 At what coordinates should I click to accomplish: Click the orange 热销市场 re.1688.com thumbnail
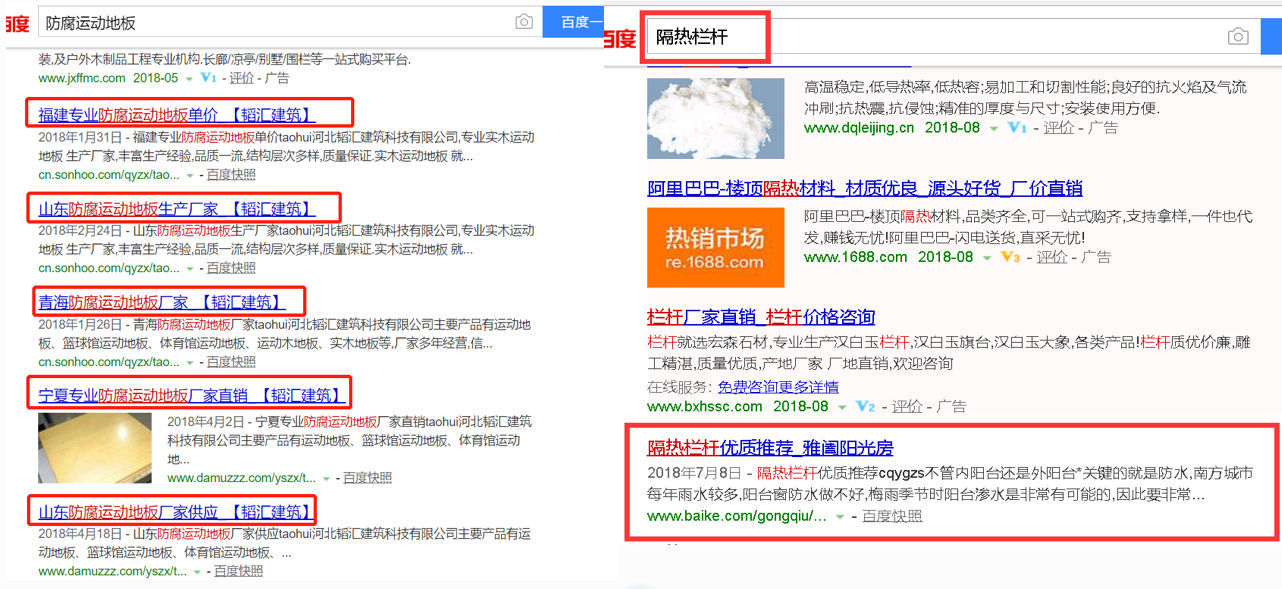tap(715, 247)
